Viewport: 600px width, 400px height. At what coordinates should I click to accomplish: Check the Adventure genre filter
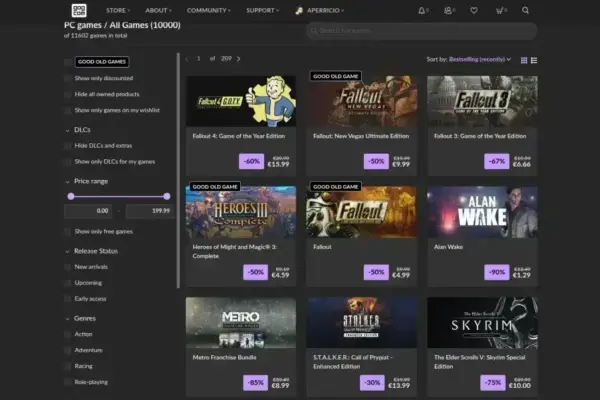[x=68, y=351]
